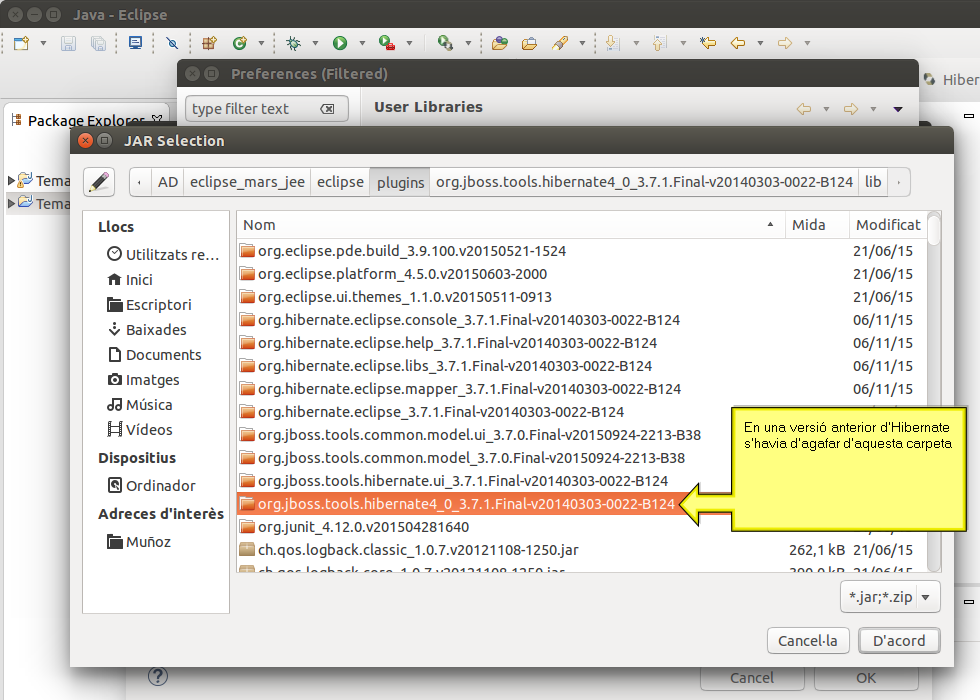Sort files by the Modificat column header

pyautogui.click(x=888, y=225)
